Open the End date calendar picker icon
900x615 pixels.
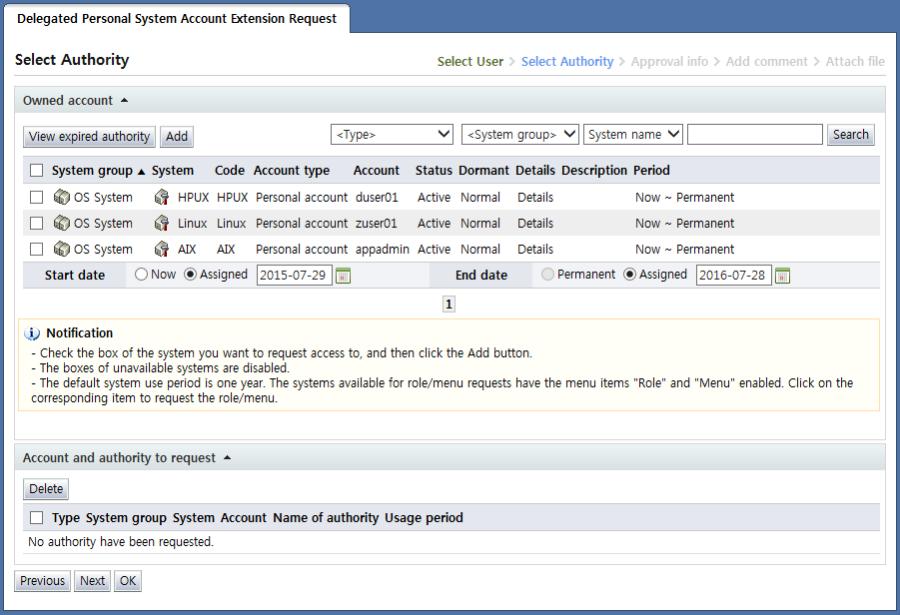click(x=782, y=276)
